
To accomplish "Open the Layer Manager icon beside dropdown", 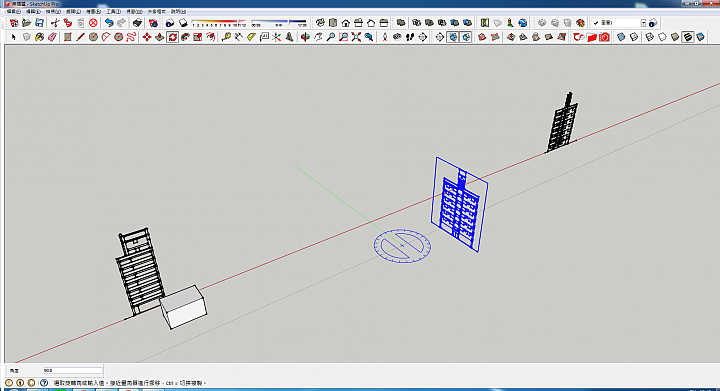I will 653,22.
